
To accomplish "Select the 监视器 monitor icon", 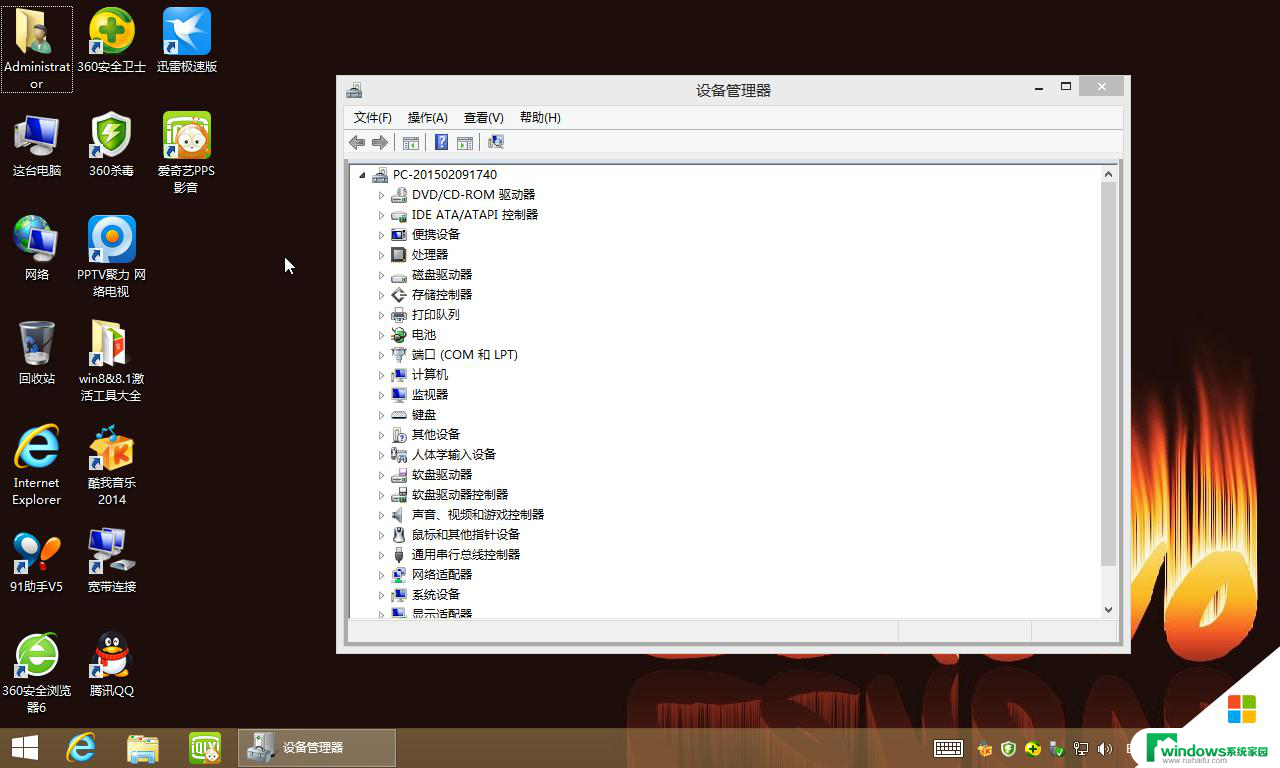I will tap(399, 395).
